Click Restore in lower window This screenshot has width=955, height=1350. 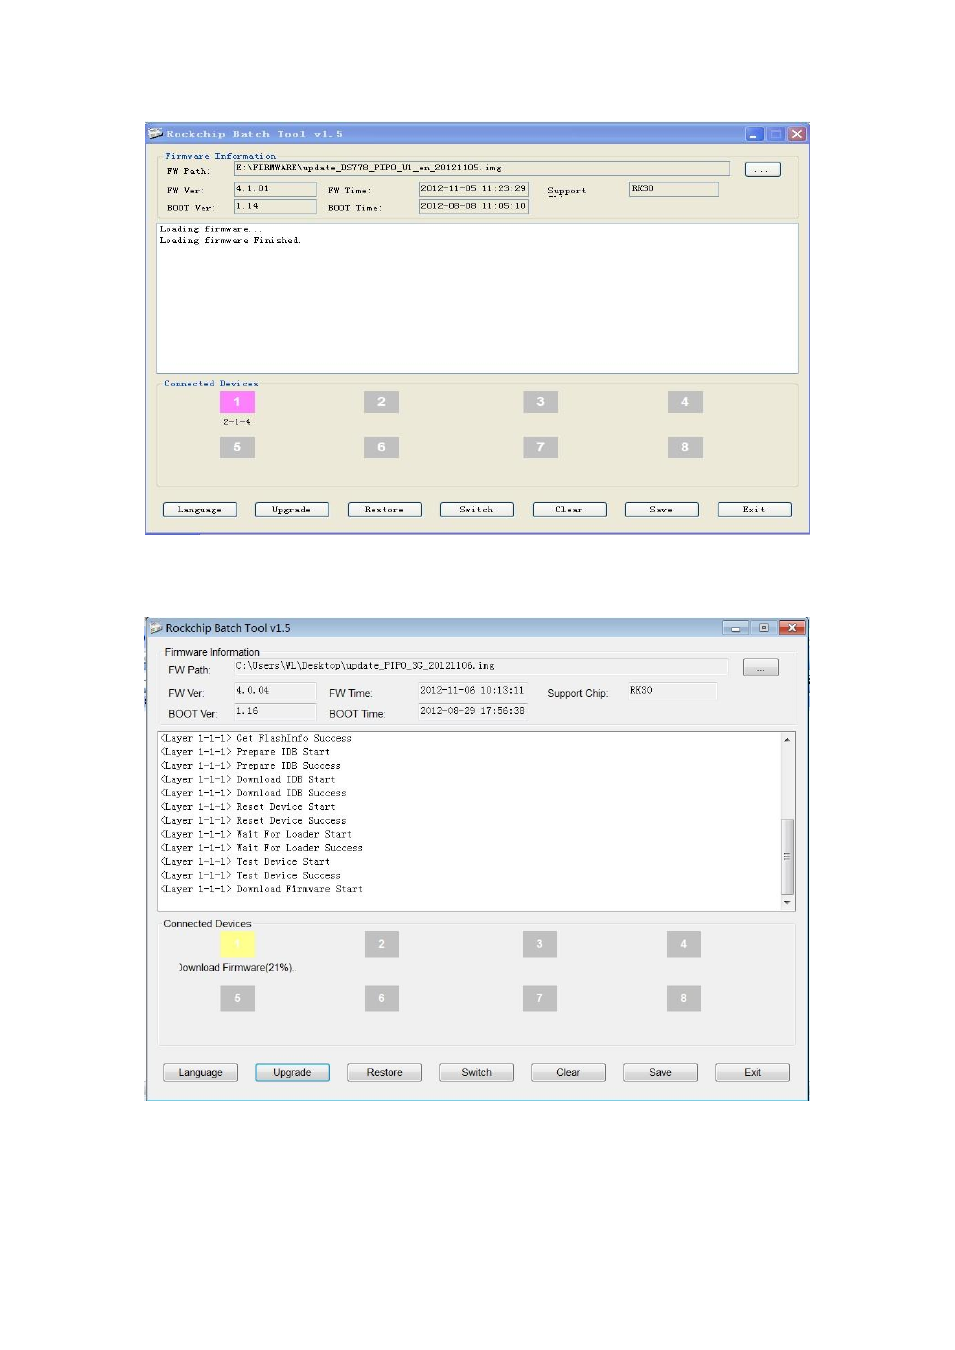pyautogui.click(x=384, y=1072)
